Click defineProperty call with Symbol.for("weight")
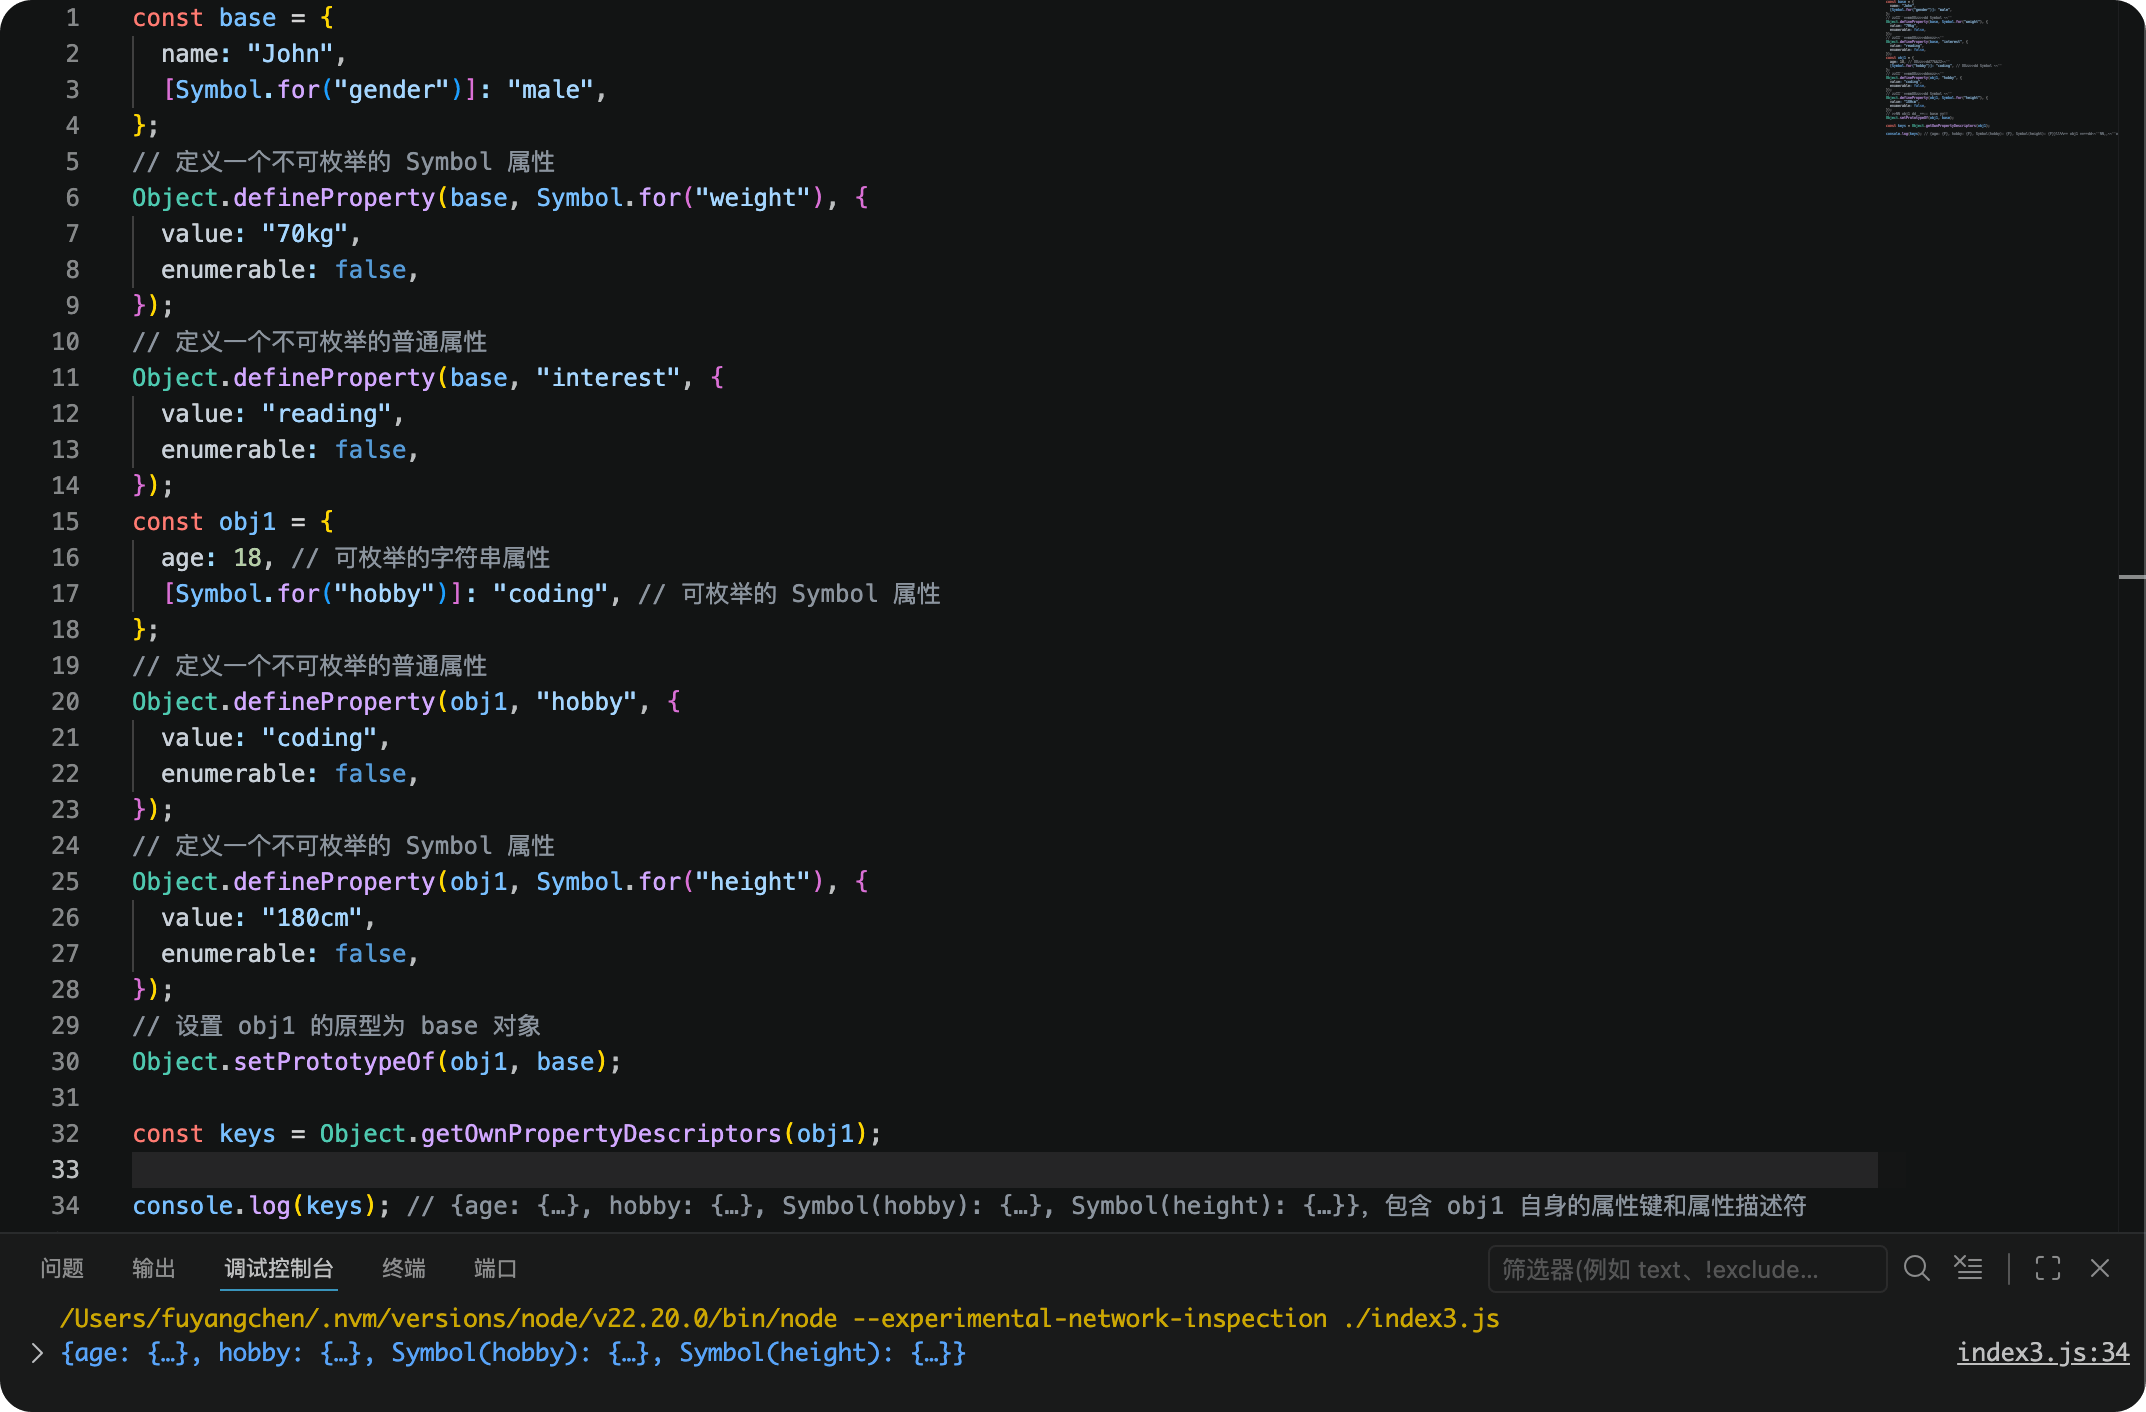The width and height of the screenshot is (2146, 1412). [500, 198]
